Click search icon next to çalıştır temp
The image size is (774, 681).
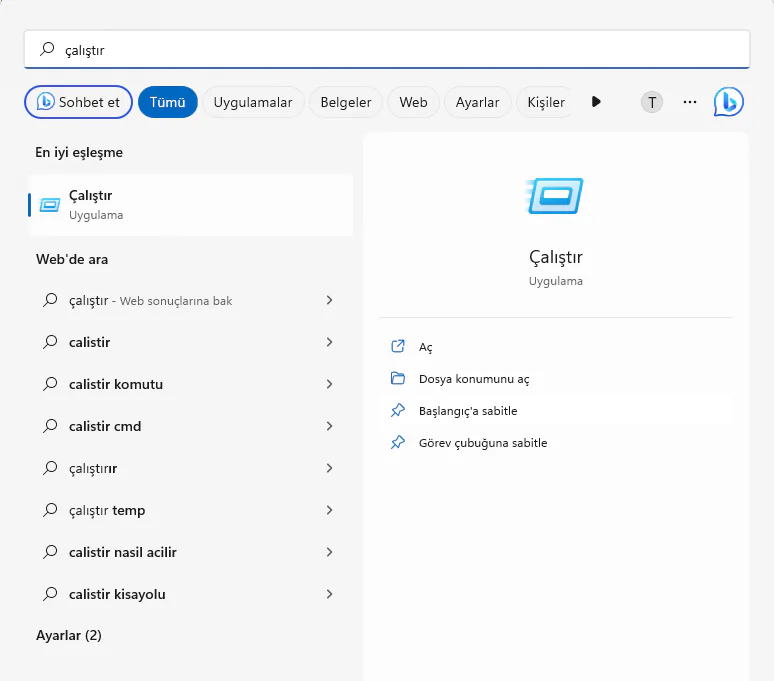click(x=50, y=509)
